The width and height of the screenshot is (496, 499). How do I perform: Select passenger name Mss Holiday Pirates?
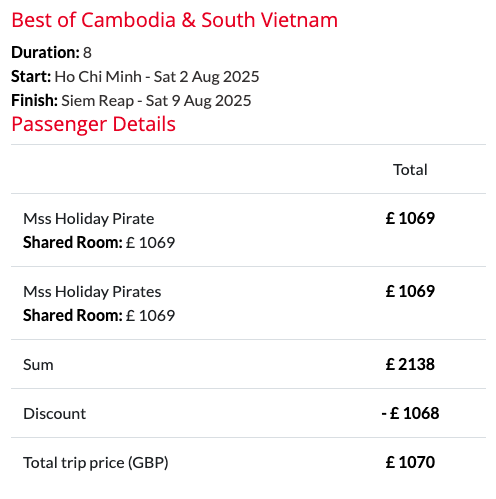point(92,292)
